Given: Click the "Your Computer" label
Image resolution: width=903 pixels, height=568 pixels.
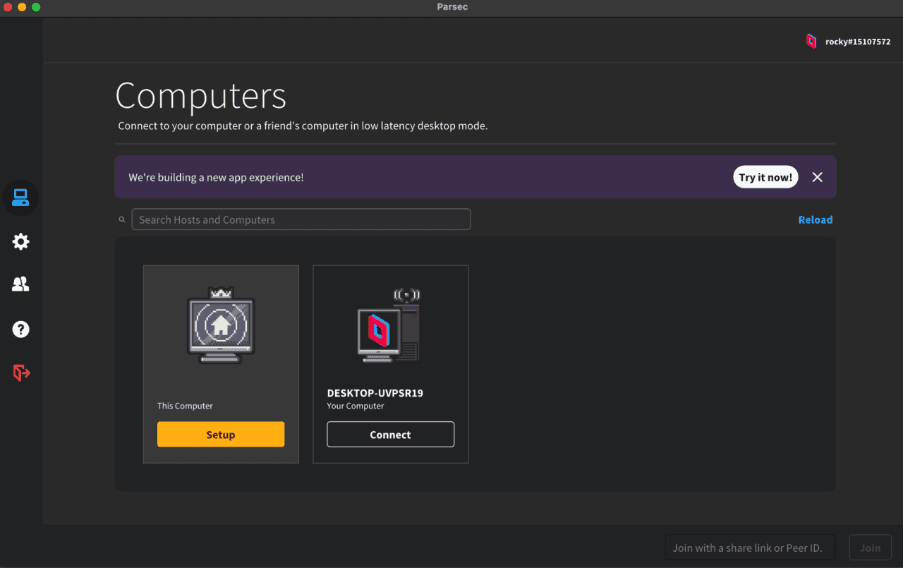Looking at the screenshot, I should tap(355, 406).
